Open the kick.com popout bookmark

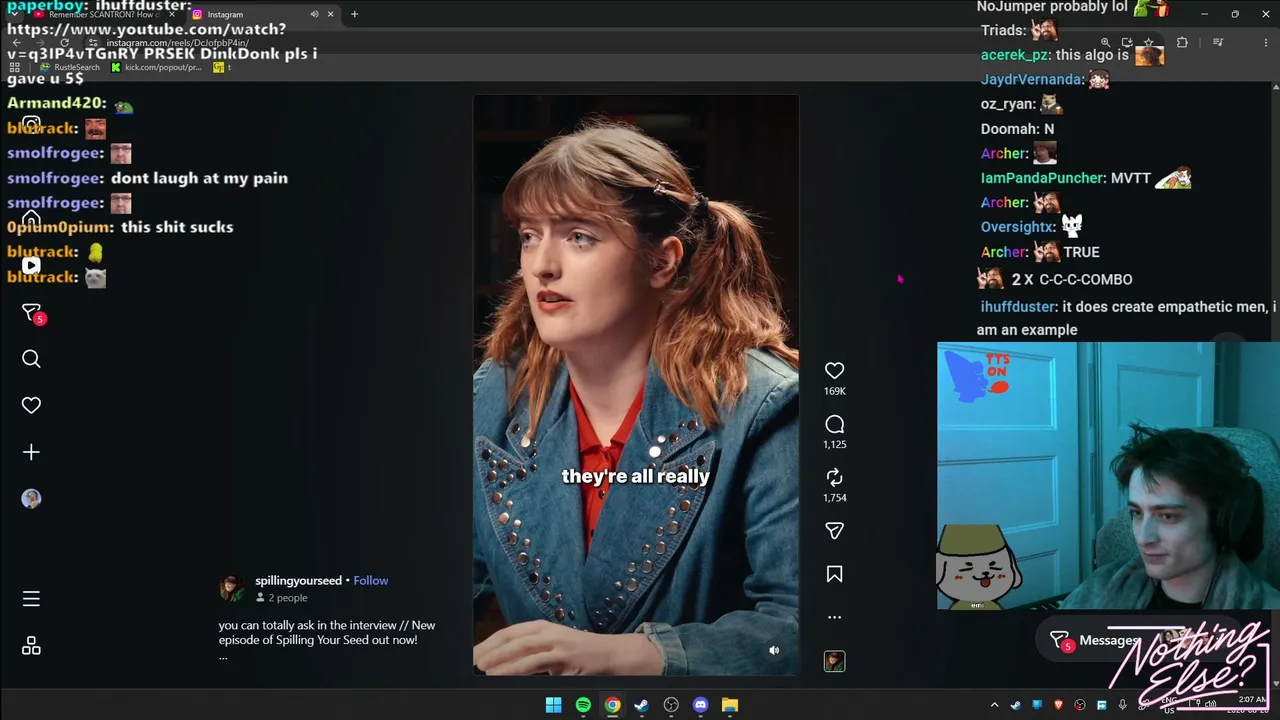tap(156, 67)
